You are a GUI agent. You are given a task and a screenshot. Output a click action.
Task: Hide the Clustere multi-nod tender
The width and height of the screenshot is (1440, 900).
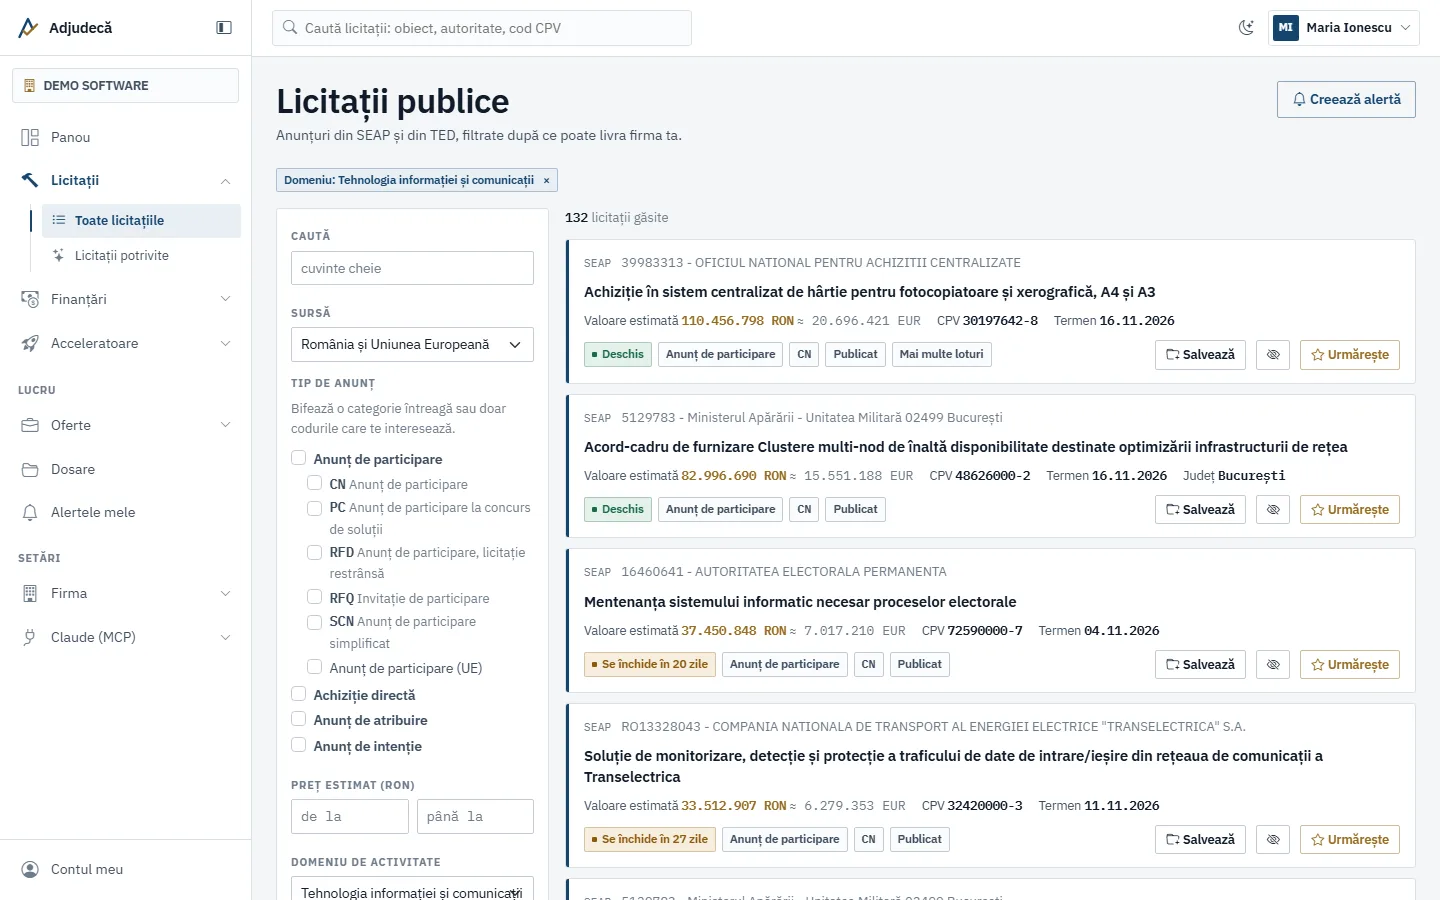point(1273,510)
